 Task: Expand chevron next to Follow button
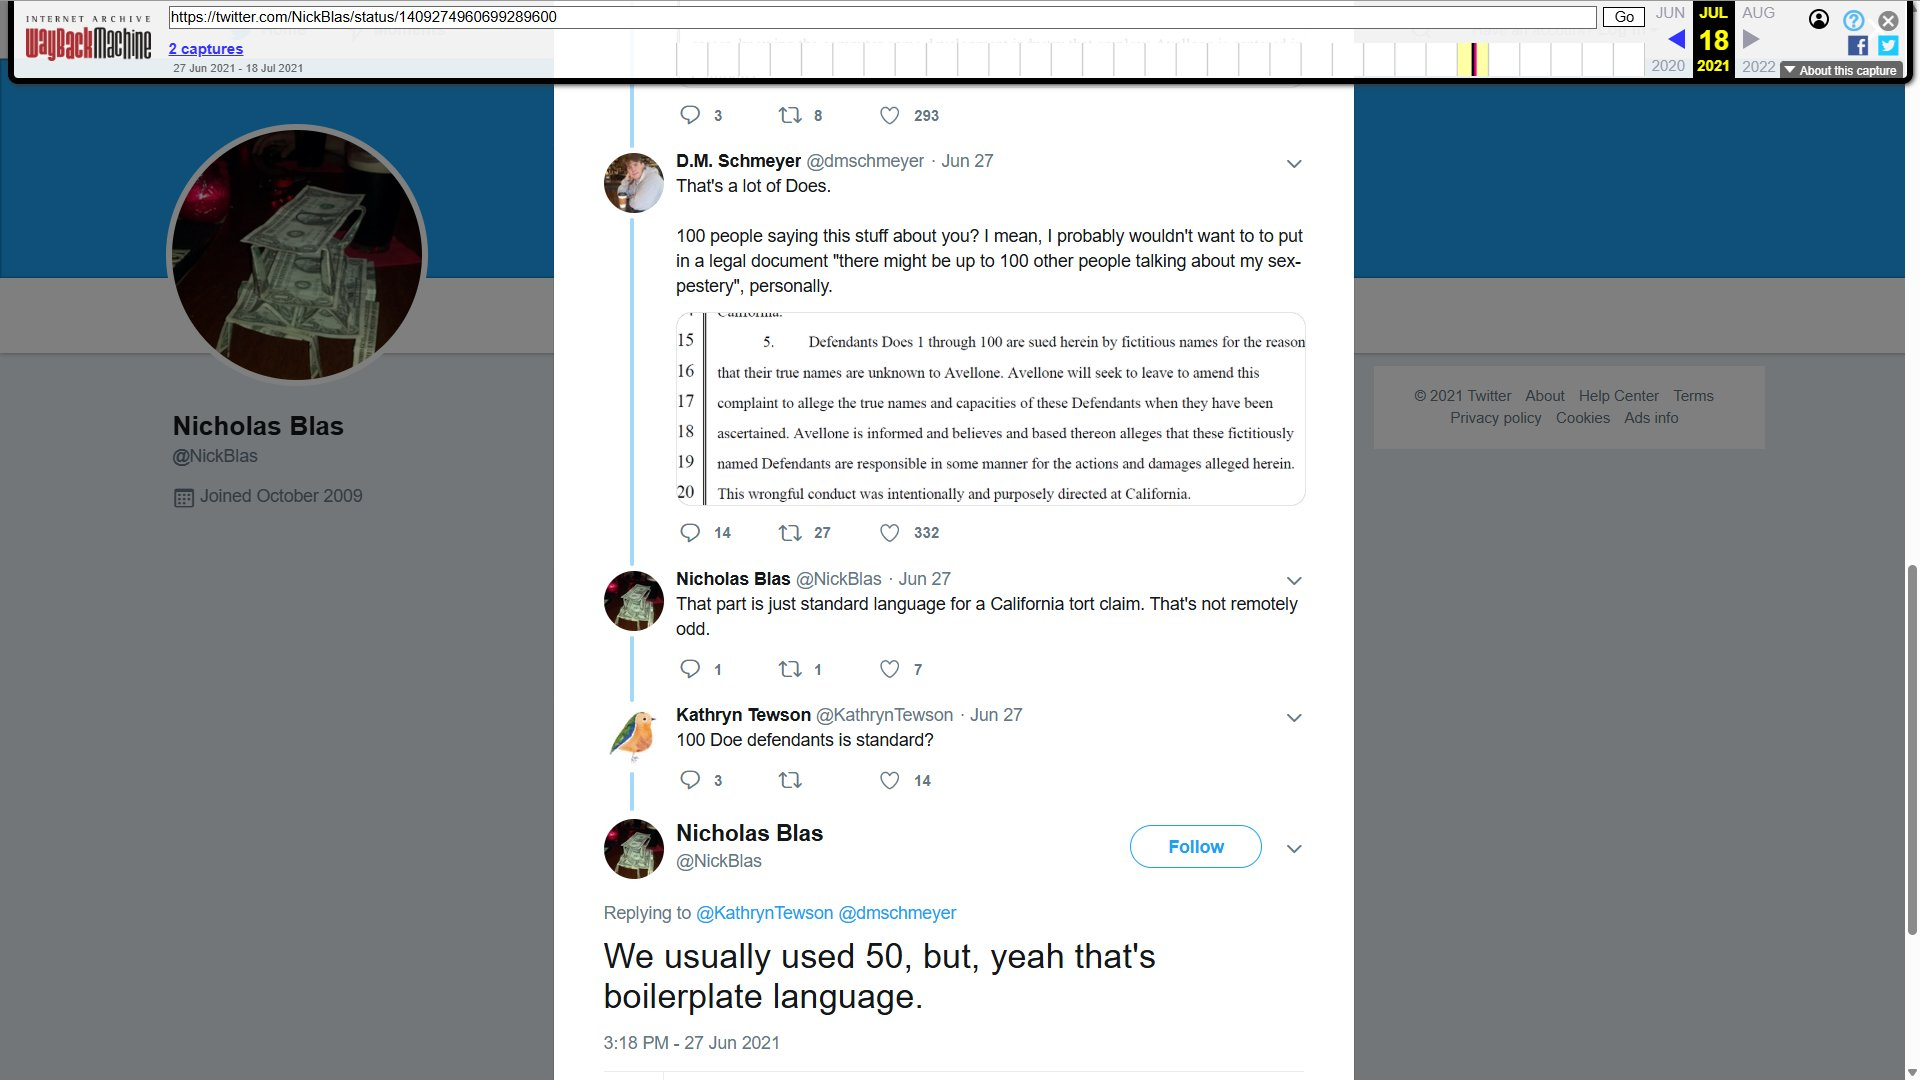pos(1294,849)
